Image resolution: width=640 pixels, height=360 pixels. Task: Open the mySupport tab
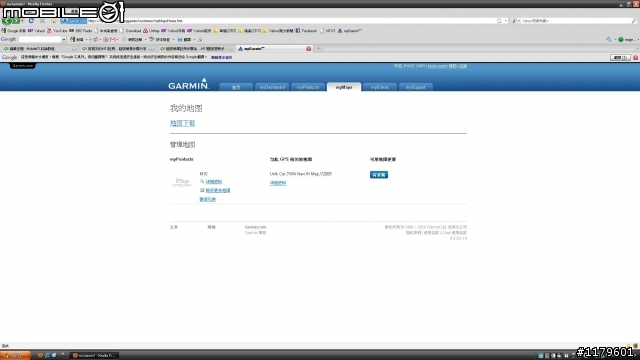coord(416,87)
